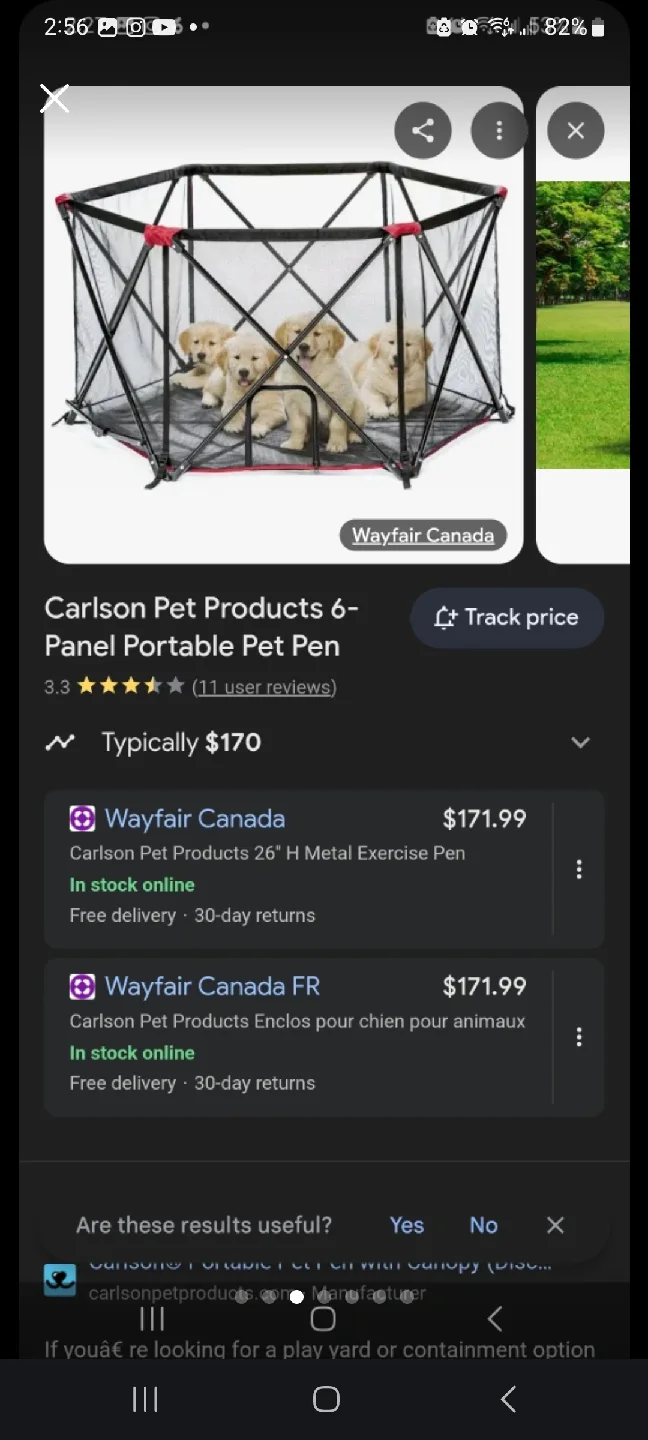The image size is (648, 1440).
Task: Mark the results useful by tapping Yes
Action: pos(406,1224)
